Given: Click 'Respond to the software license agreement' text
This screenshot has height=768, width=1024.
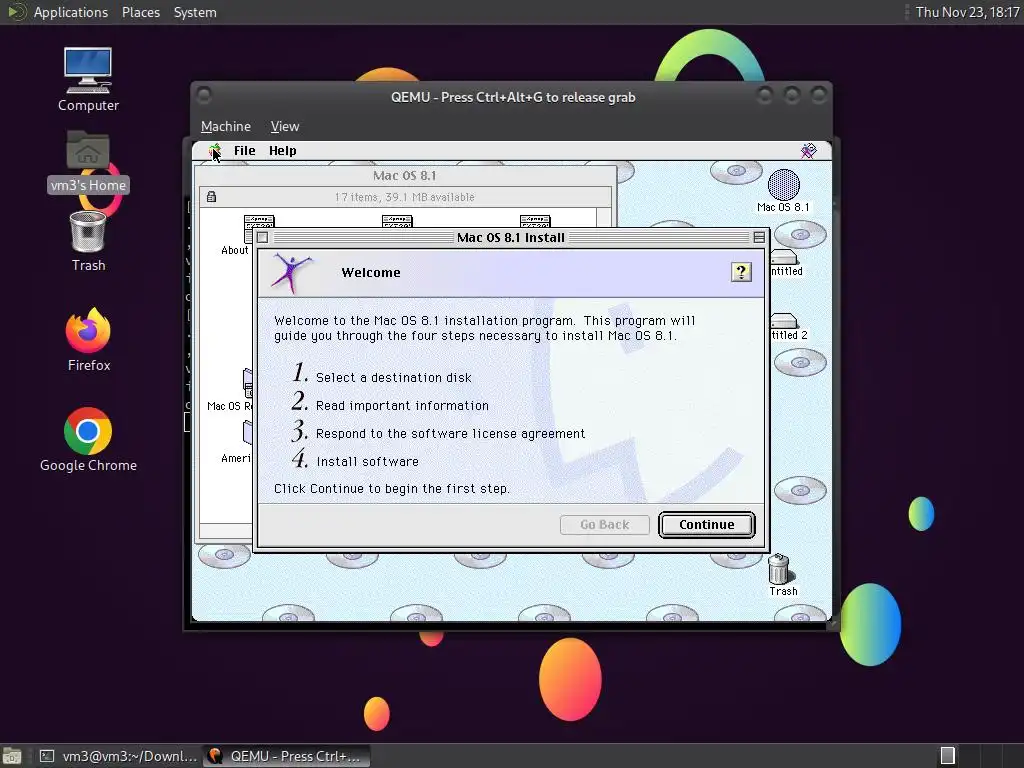Looking at the screenshot, I should (451, 434).
